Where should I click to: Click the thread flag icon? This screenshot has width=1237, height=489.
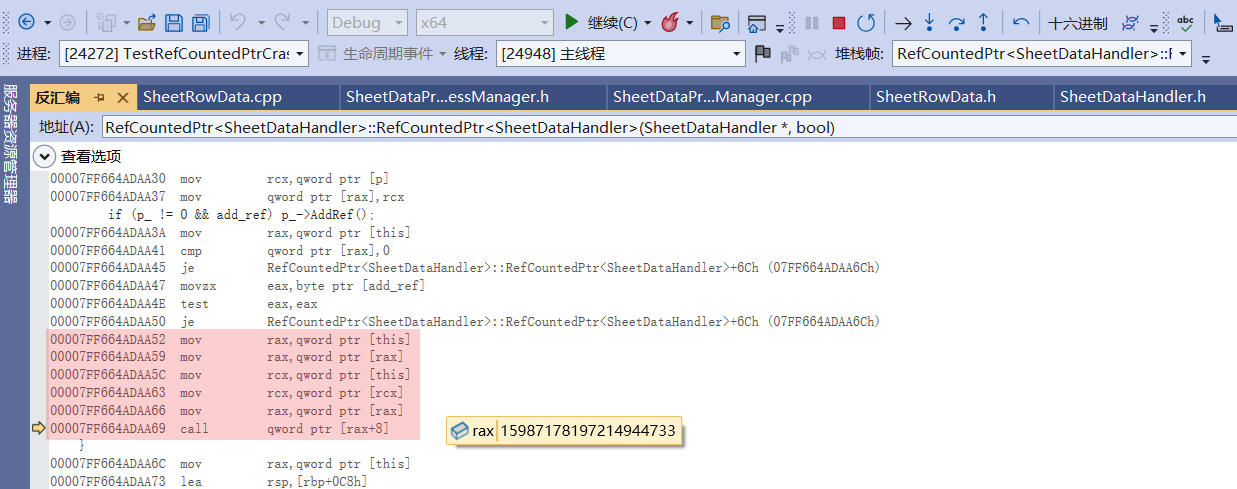(763, 53)
